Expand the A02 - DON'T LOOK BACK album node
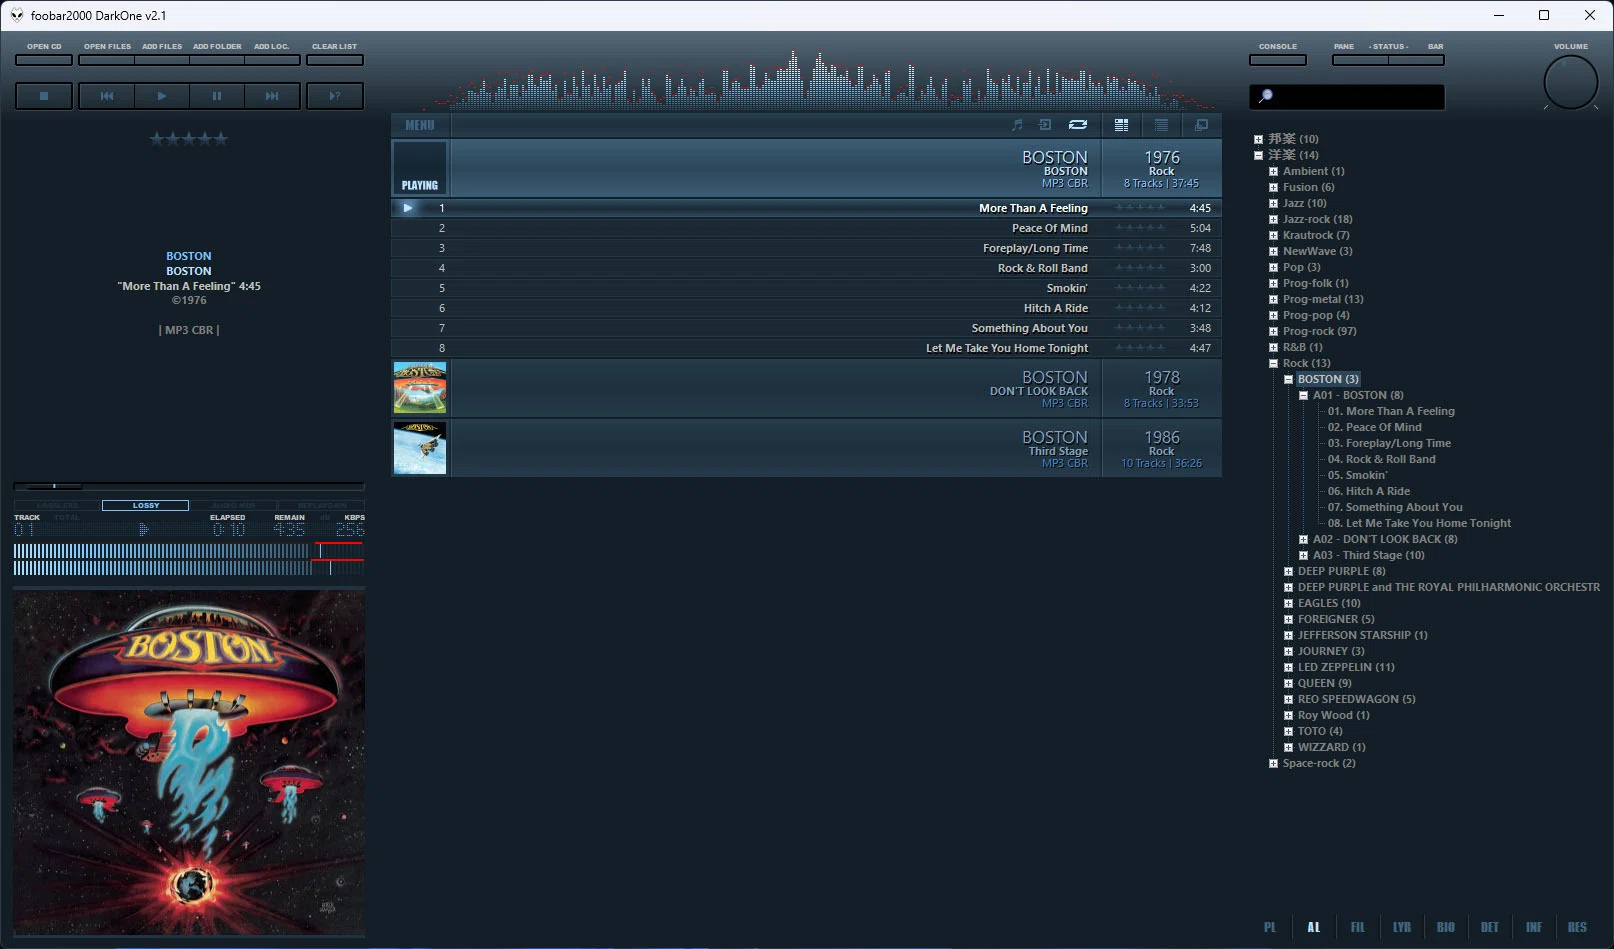Viewport: 1614px width, 949px height. [1303, 539]
